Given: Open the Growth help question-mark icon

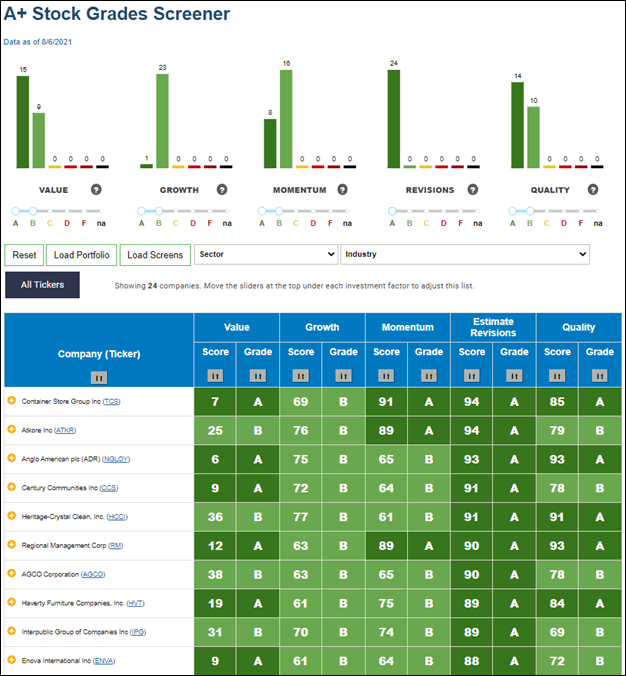Looking at the screenshot, I should coord(222,190).
